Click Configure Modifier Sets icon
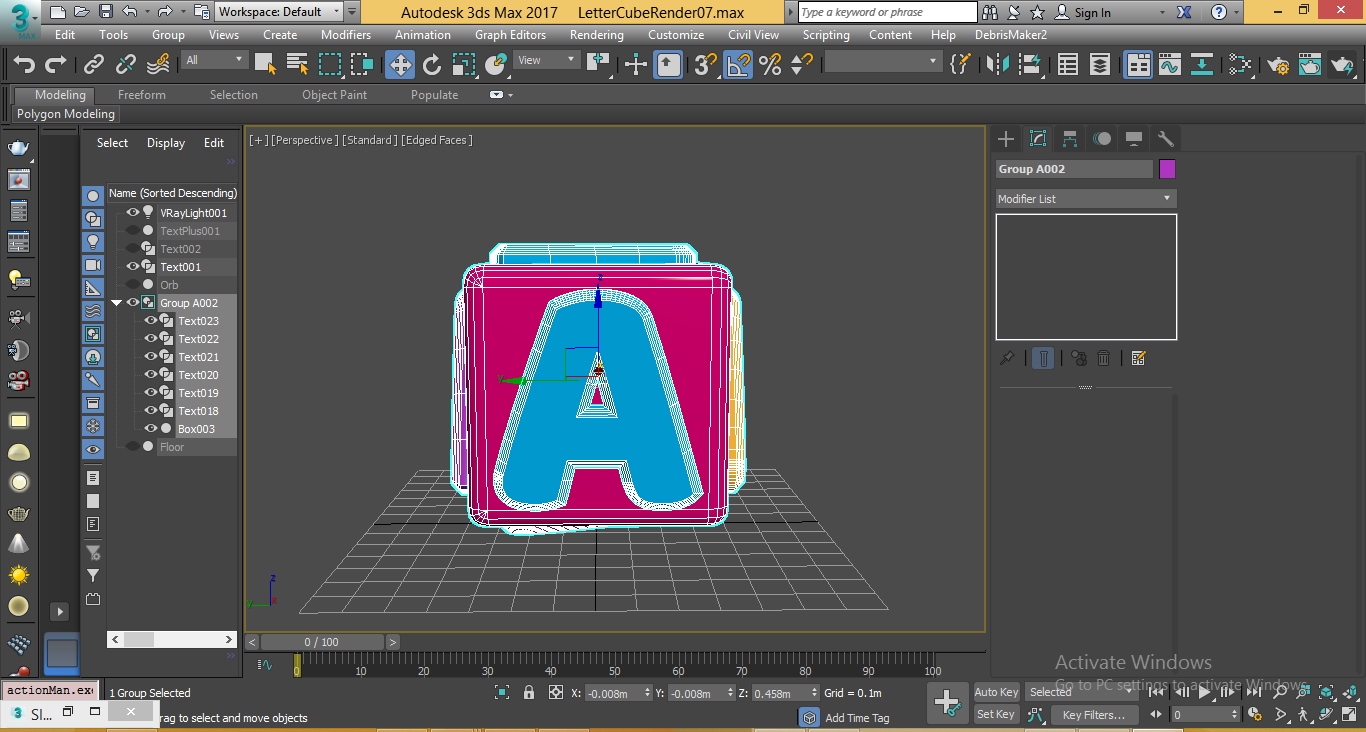Viewport: 1366px width, 732px height. (1138, 358)
